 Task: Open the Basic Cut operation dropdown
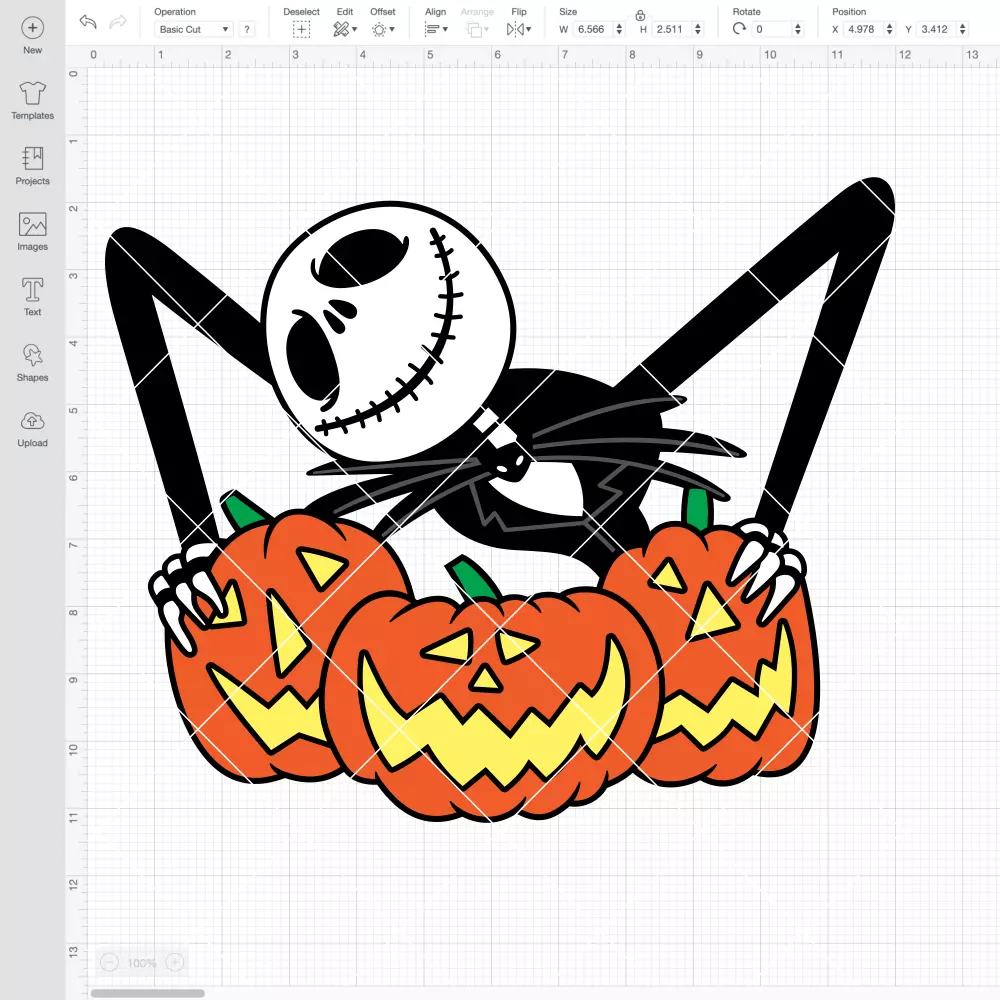pyautogui.click(x=194, y=29)
